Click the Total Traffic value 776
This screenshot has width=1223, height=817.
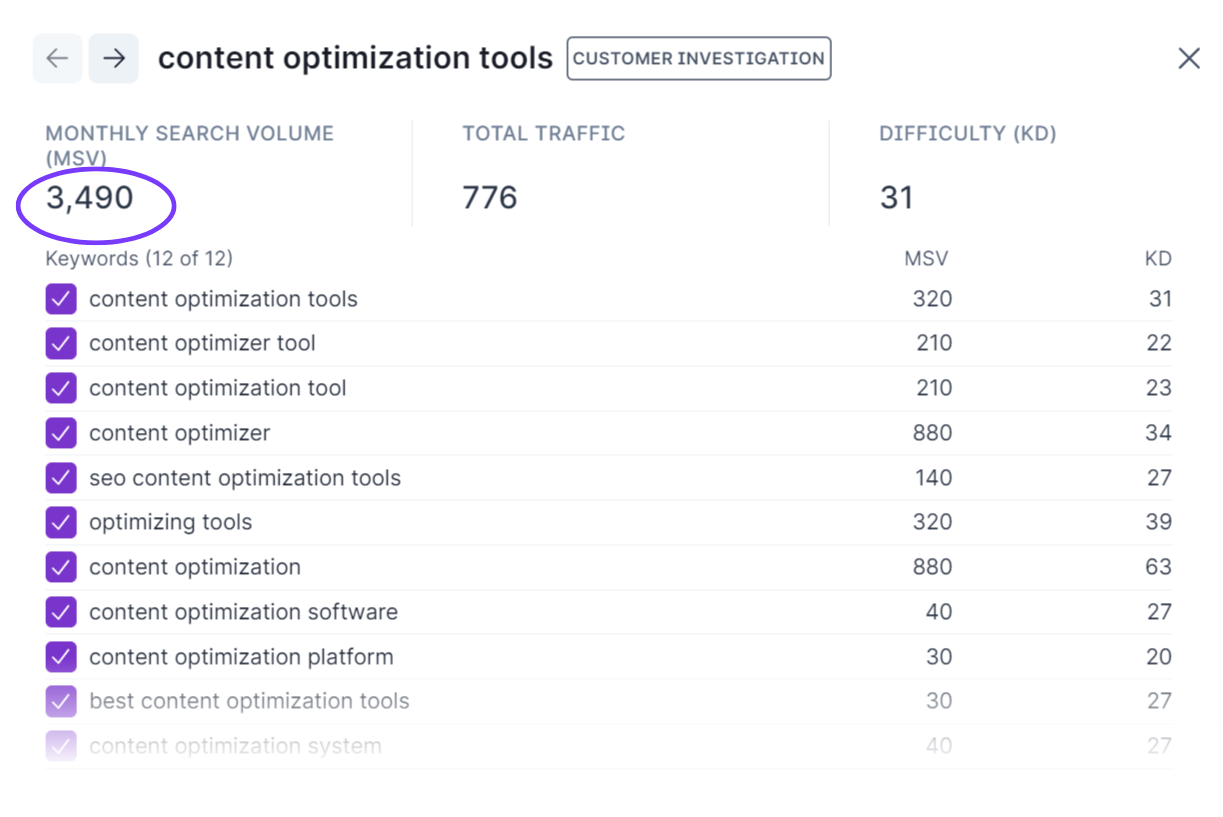coord(490,198)
